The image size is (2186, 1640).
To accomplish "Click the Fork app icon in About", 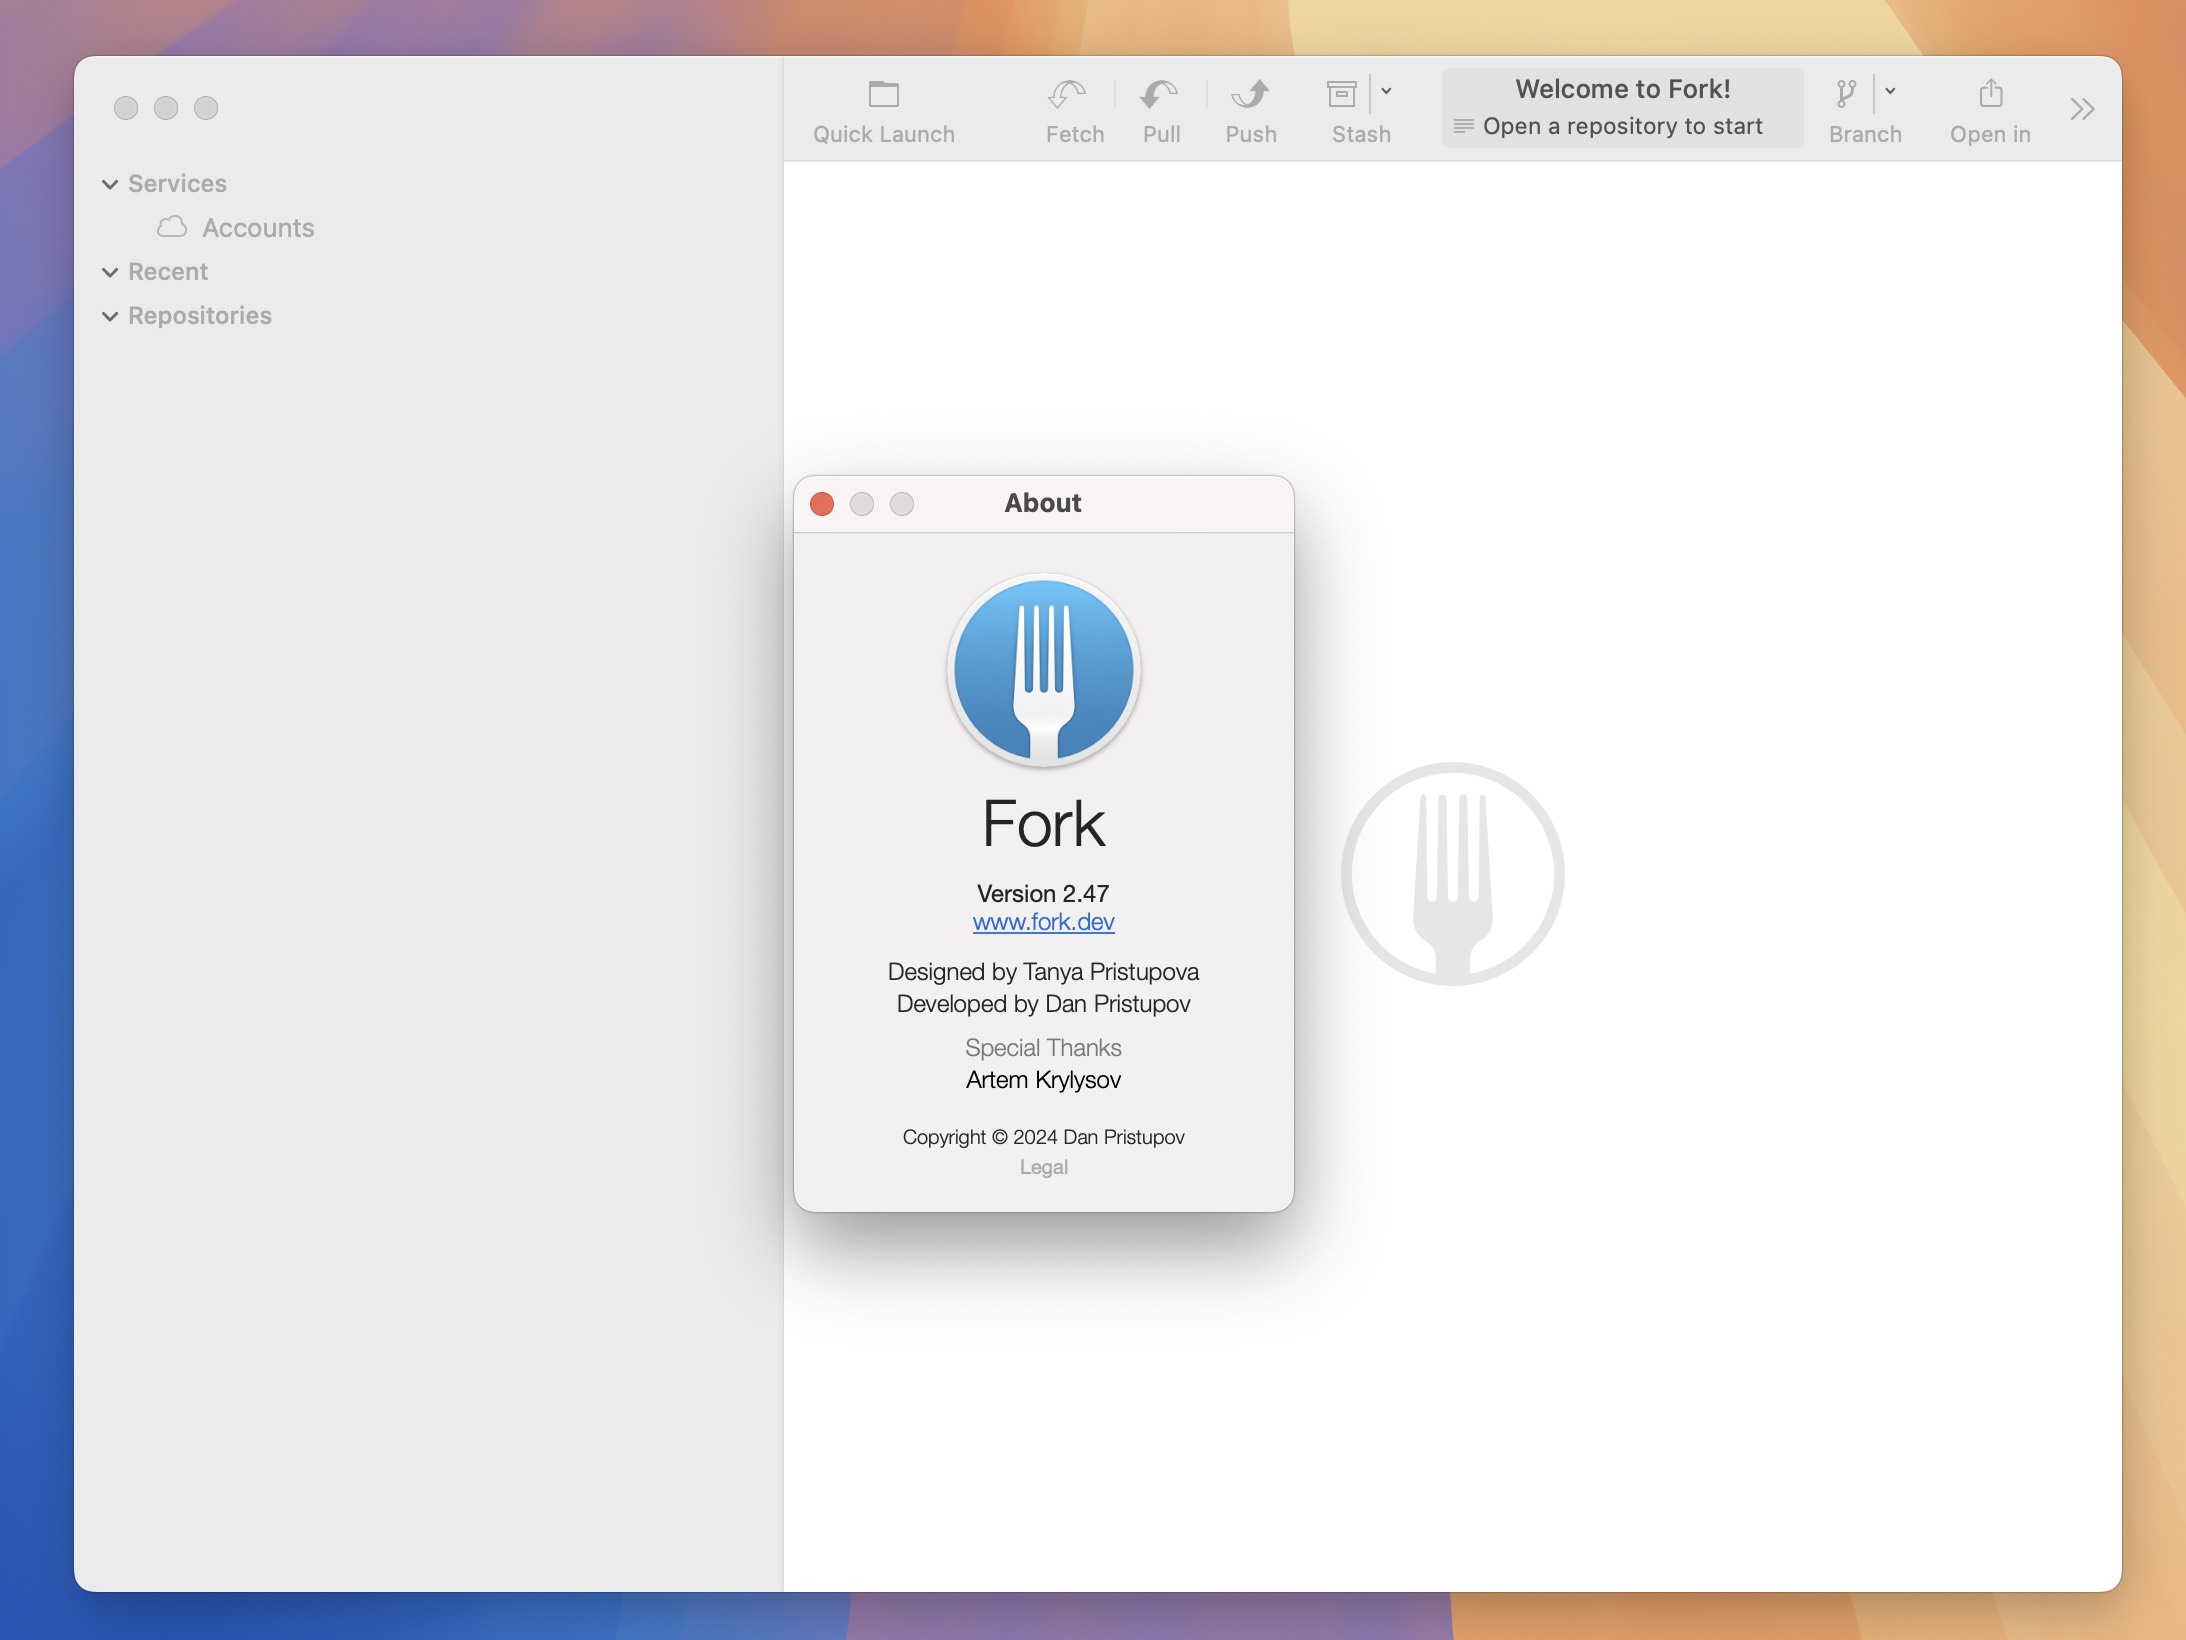I will (x=1040, y=670).
